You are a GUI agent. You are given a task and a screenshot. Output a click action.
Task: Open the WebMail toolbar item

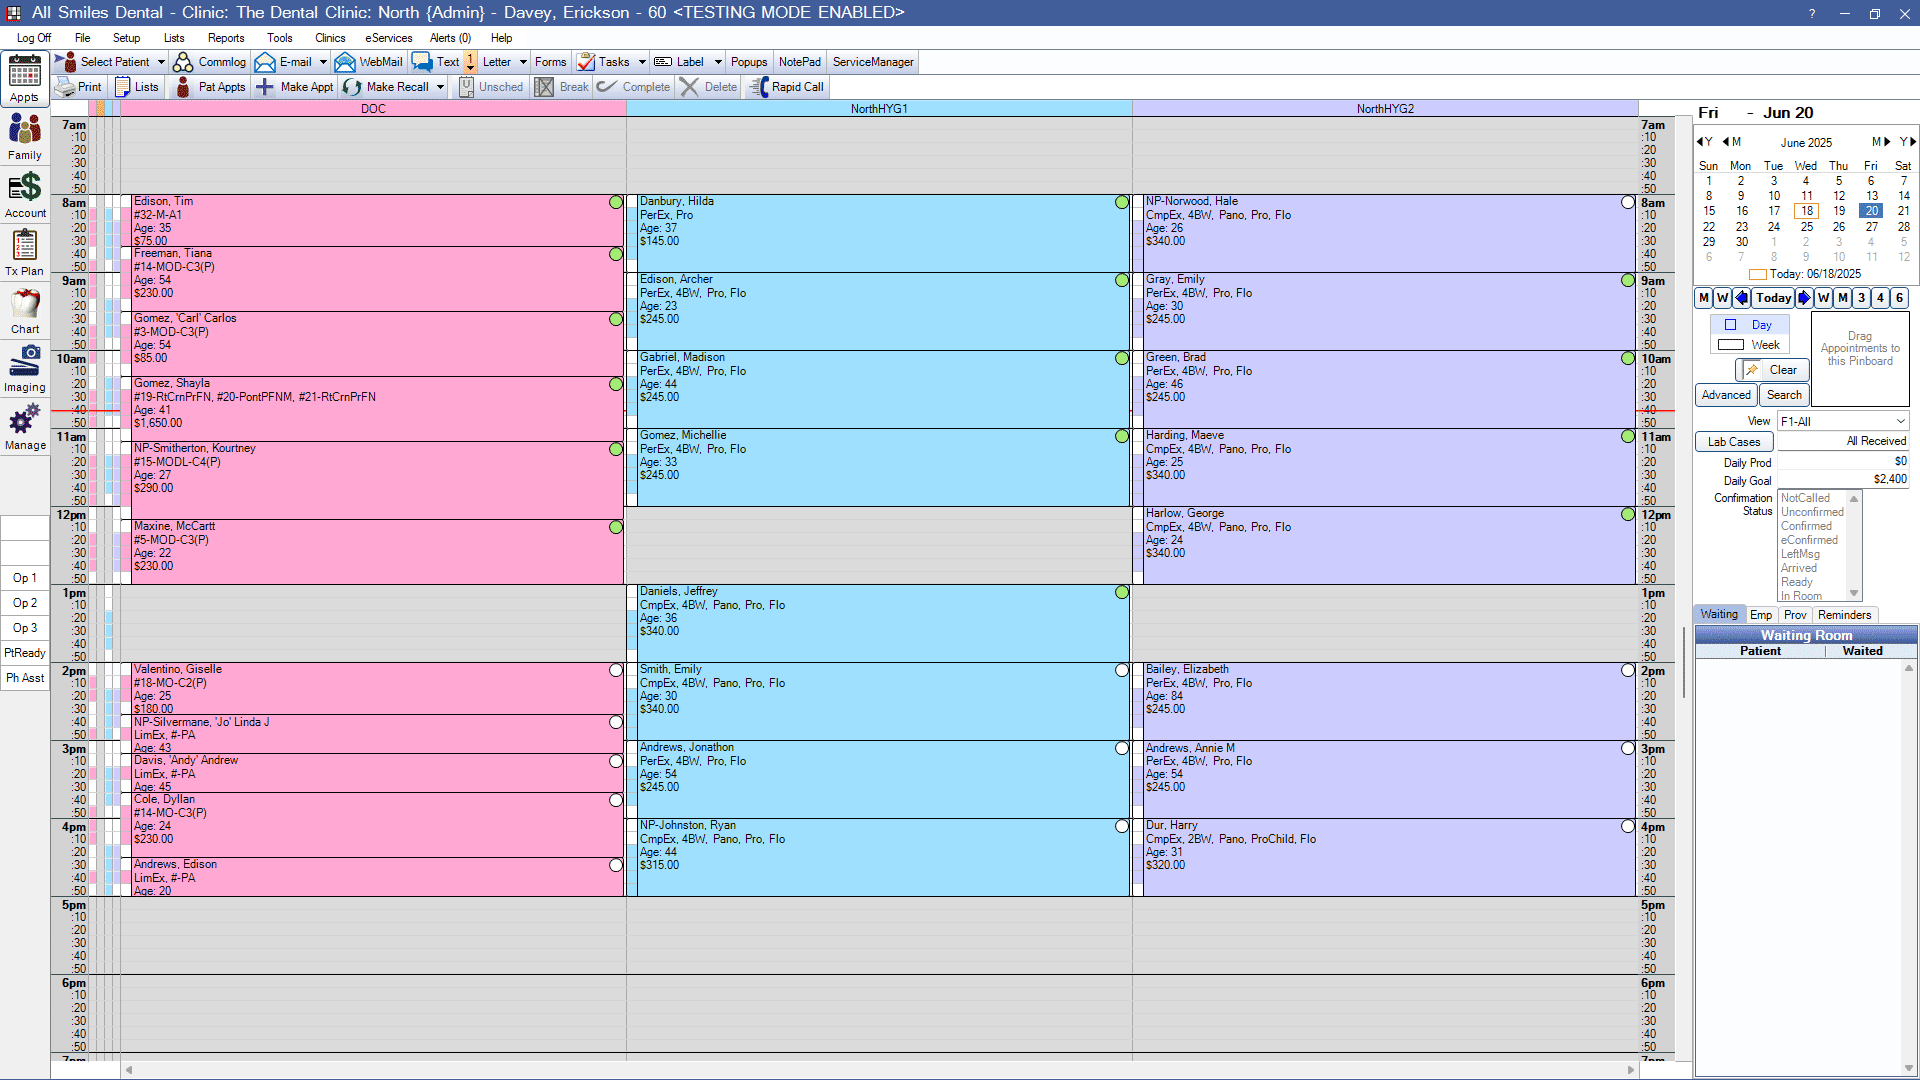[x=369, y=62]
